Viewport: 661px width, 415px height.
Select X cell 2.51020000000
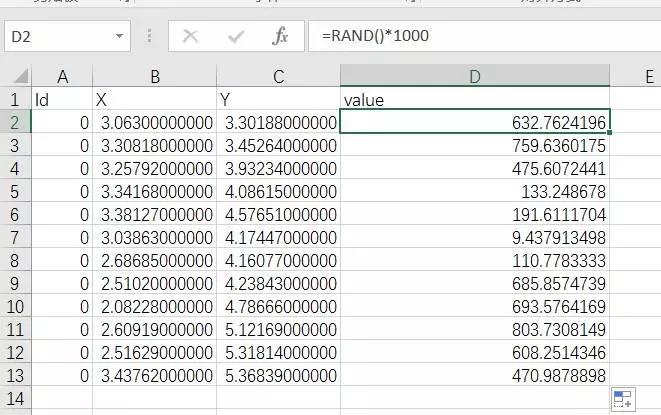(x=154, y=283)
